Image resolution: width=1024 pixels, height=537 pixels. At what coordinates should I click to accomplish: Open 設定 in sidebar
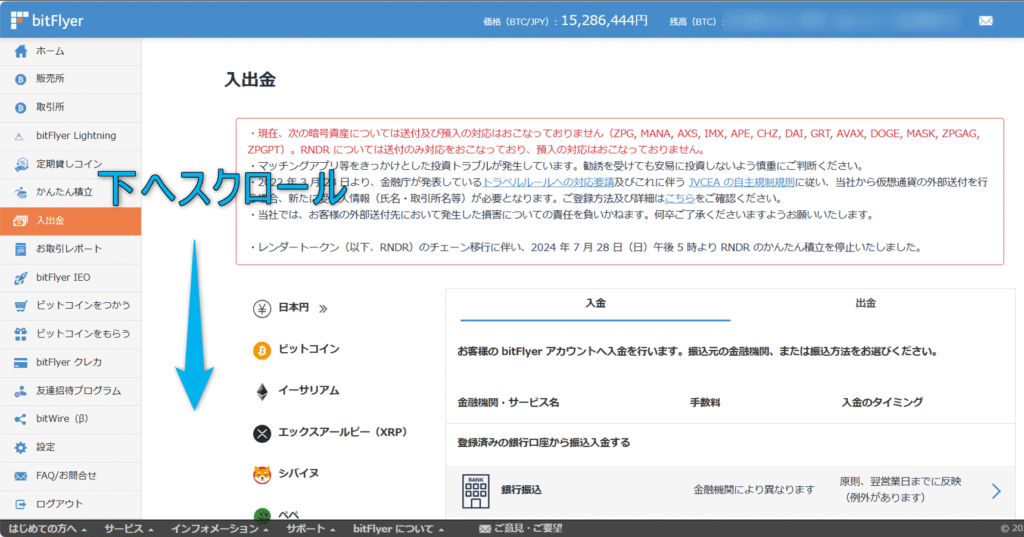(71, 448)
